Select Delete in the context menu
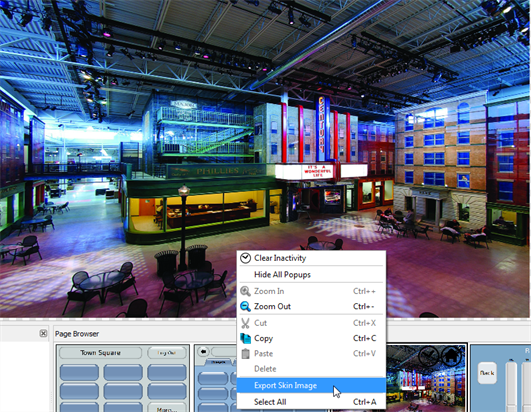The image size is (531, 412). point(311,369)
